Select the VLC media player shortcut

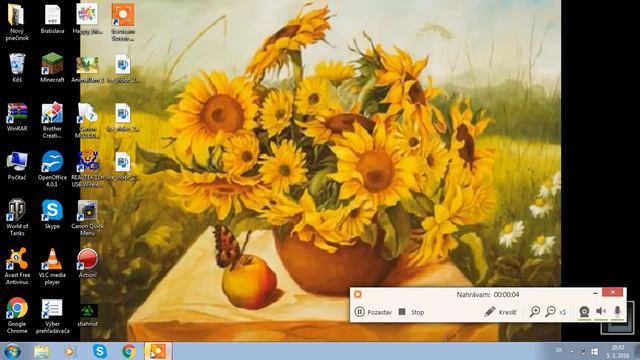52,266
